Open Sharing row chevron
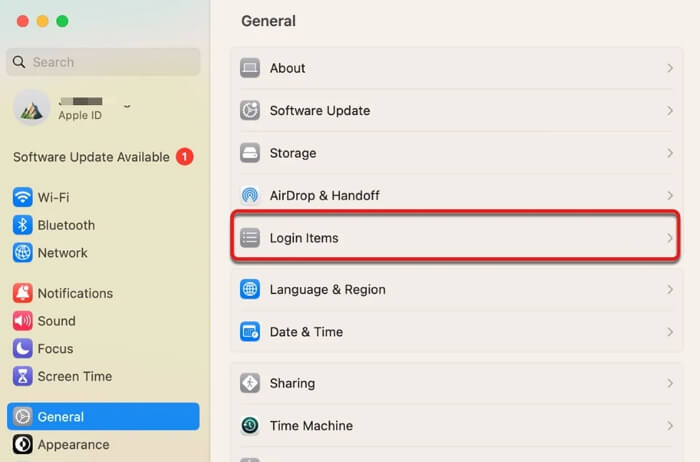 coord(670,383)
